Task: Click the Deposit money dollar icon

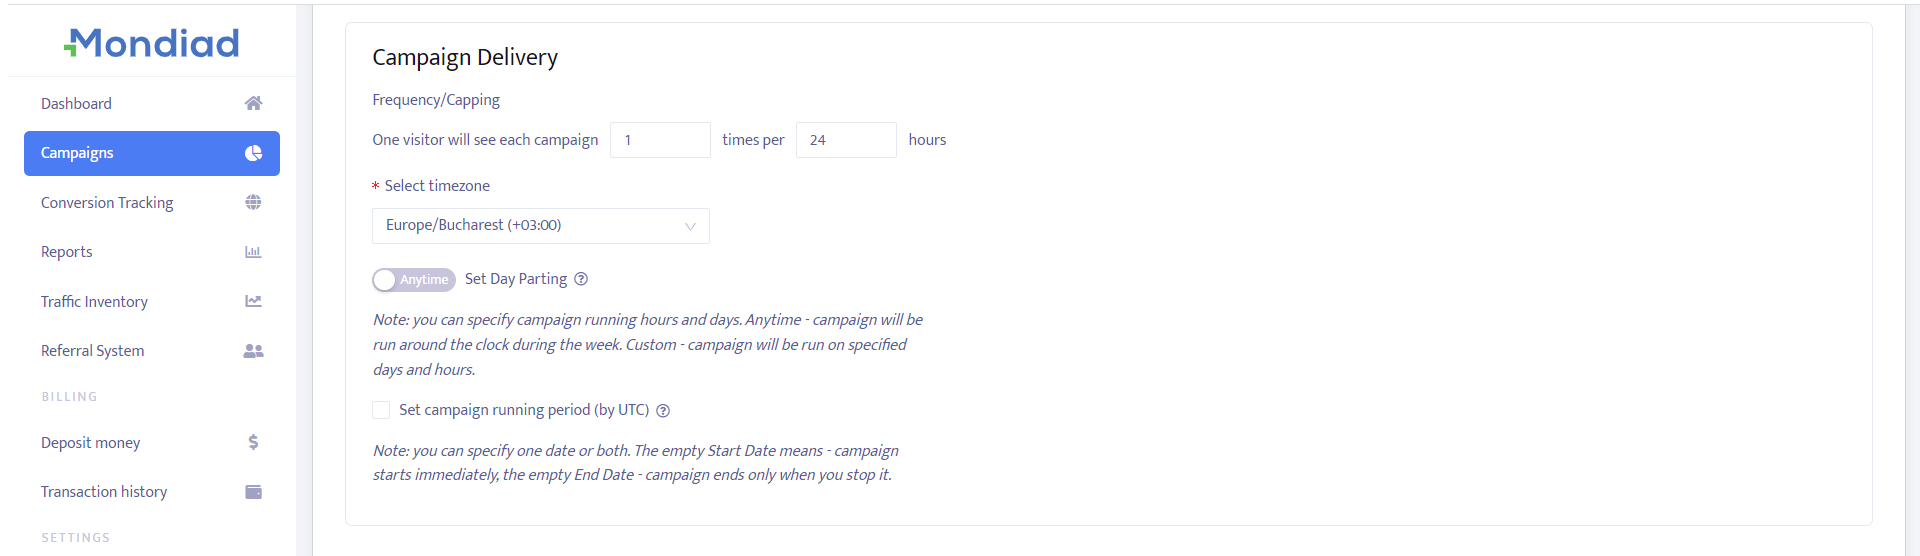Action: 253,442
